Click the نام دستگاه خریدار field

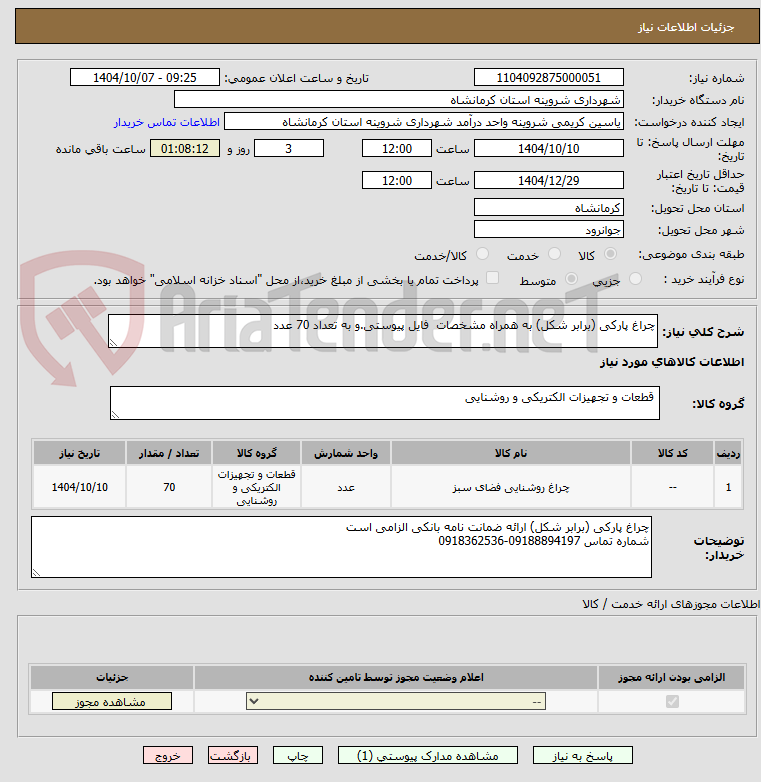(398, 99)
